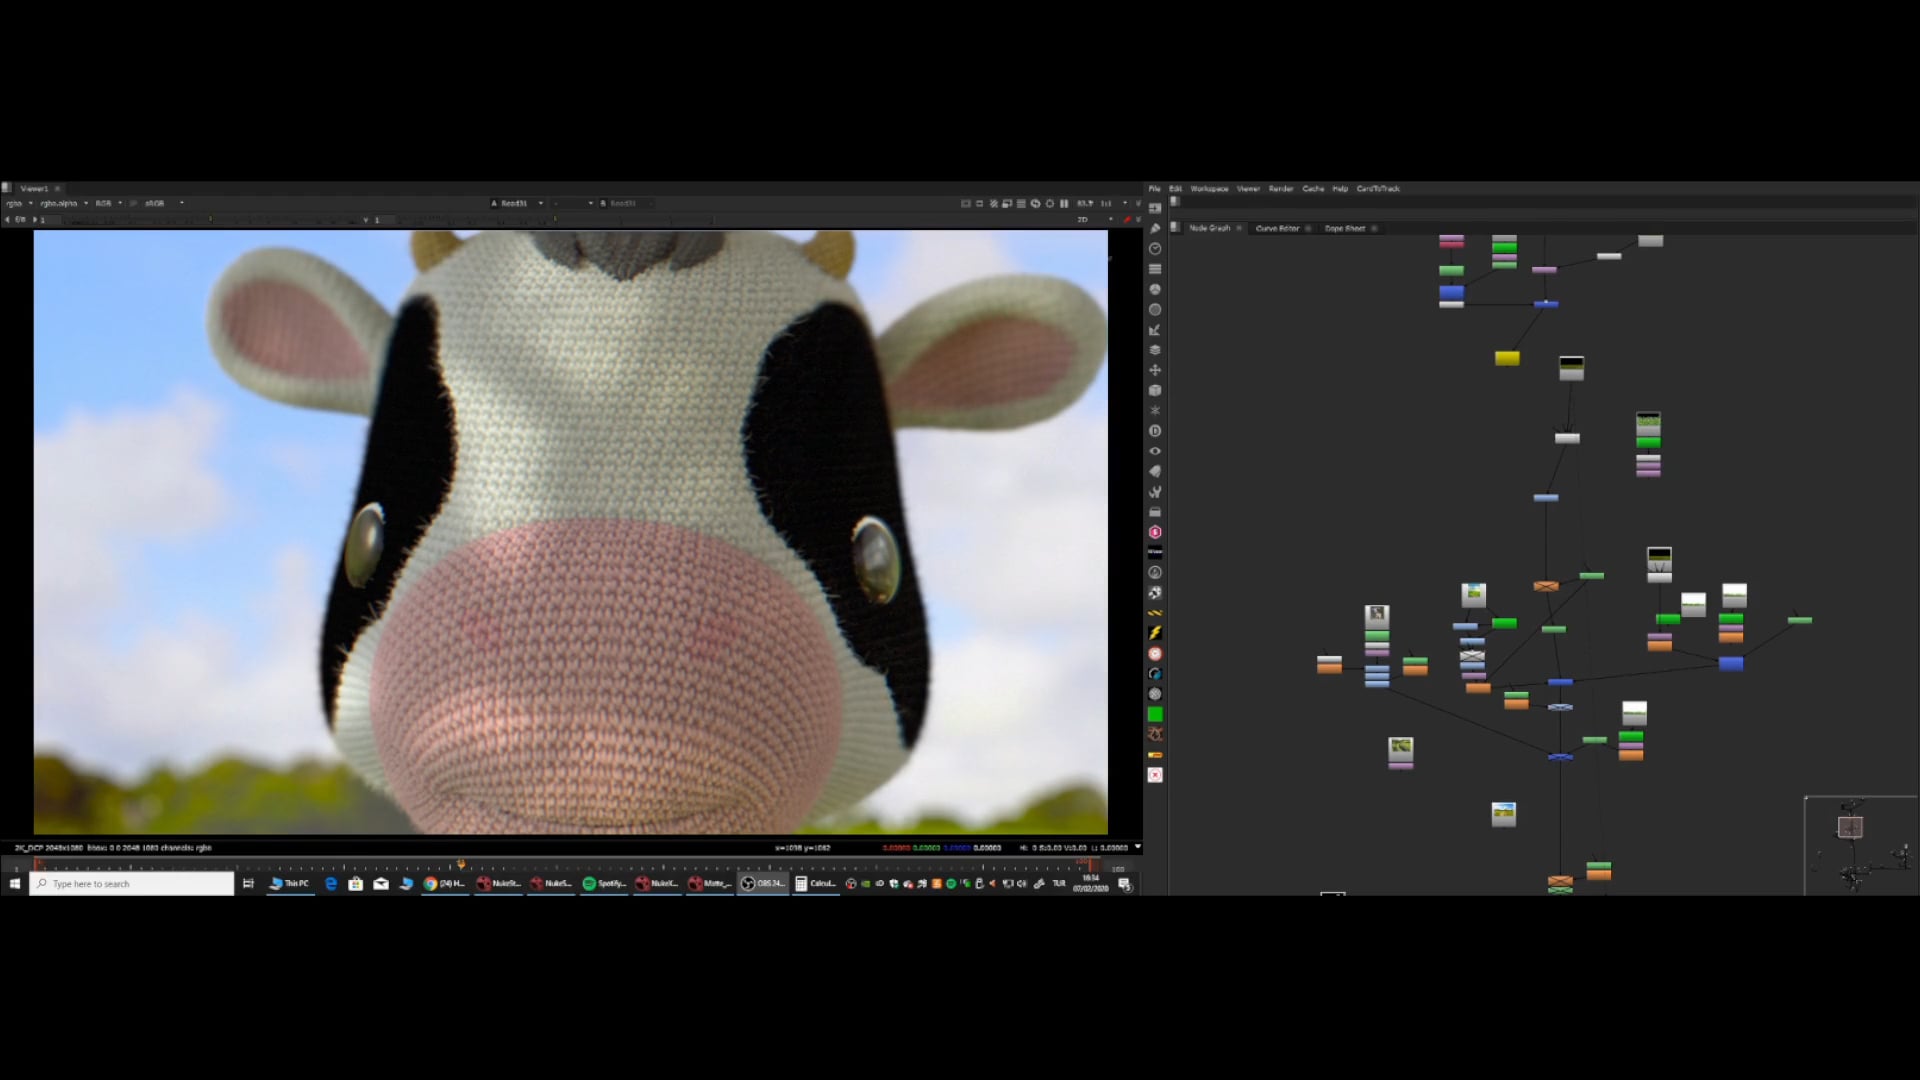Open the 3D nodes cube icon
This screenshot has height=1080, width=1920.
[1155, 390]
